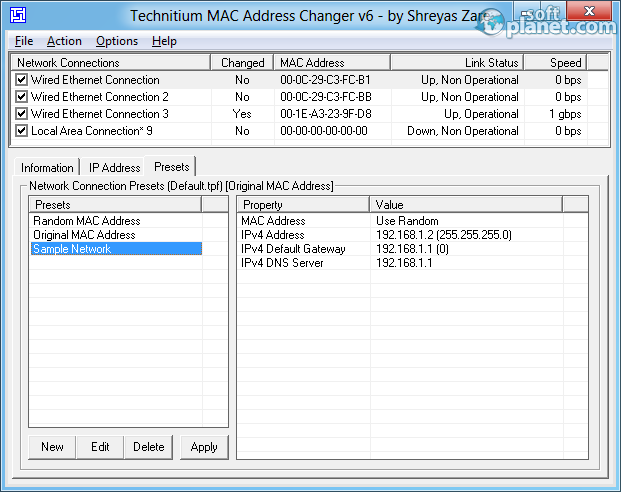Switch to the IP Address tab
The width and height of the screenshot is (621, 492).
(x=114, y=168)
